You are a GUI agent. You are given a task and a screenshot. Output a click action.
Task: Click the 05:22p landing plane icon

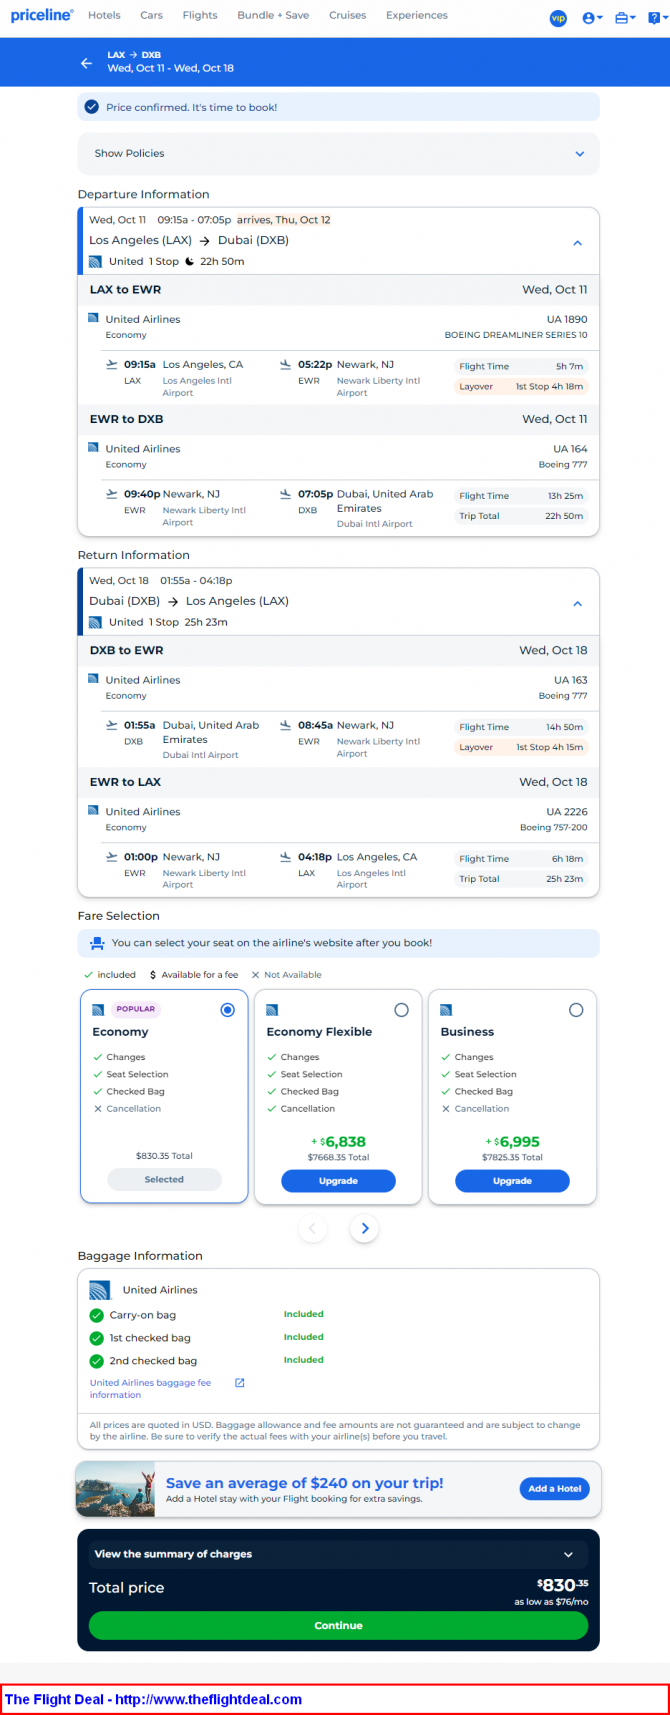(286, 364)
